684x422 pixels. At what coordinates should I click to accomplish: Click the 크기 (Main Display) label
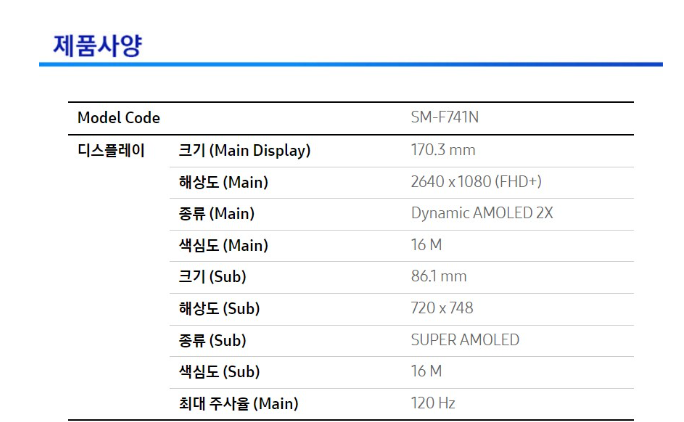pos(244,151)
